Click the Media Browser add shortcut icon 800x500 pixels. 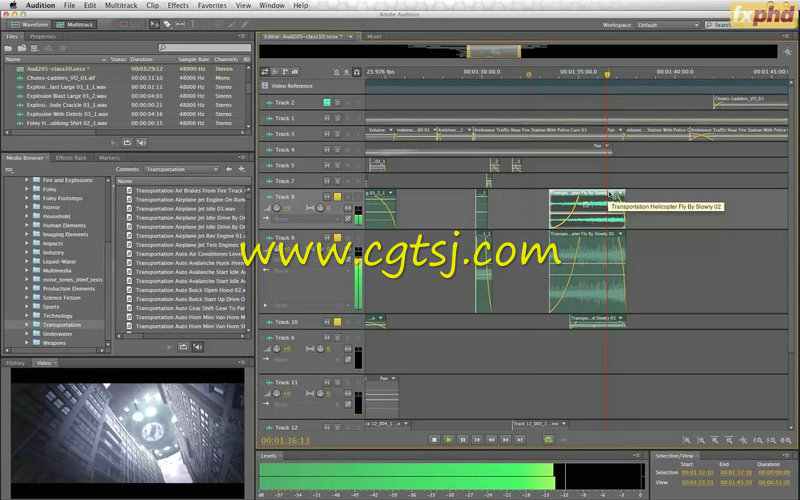(x=241, y=169)
